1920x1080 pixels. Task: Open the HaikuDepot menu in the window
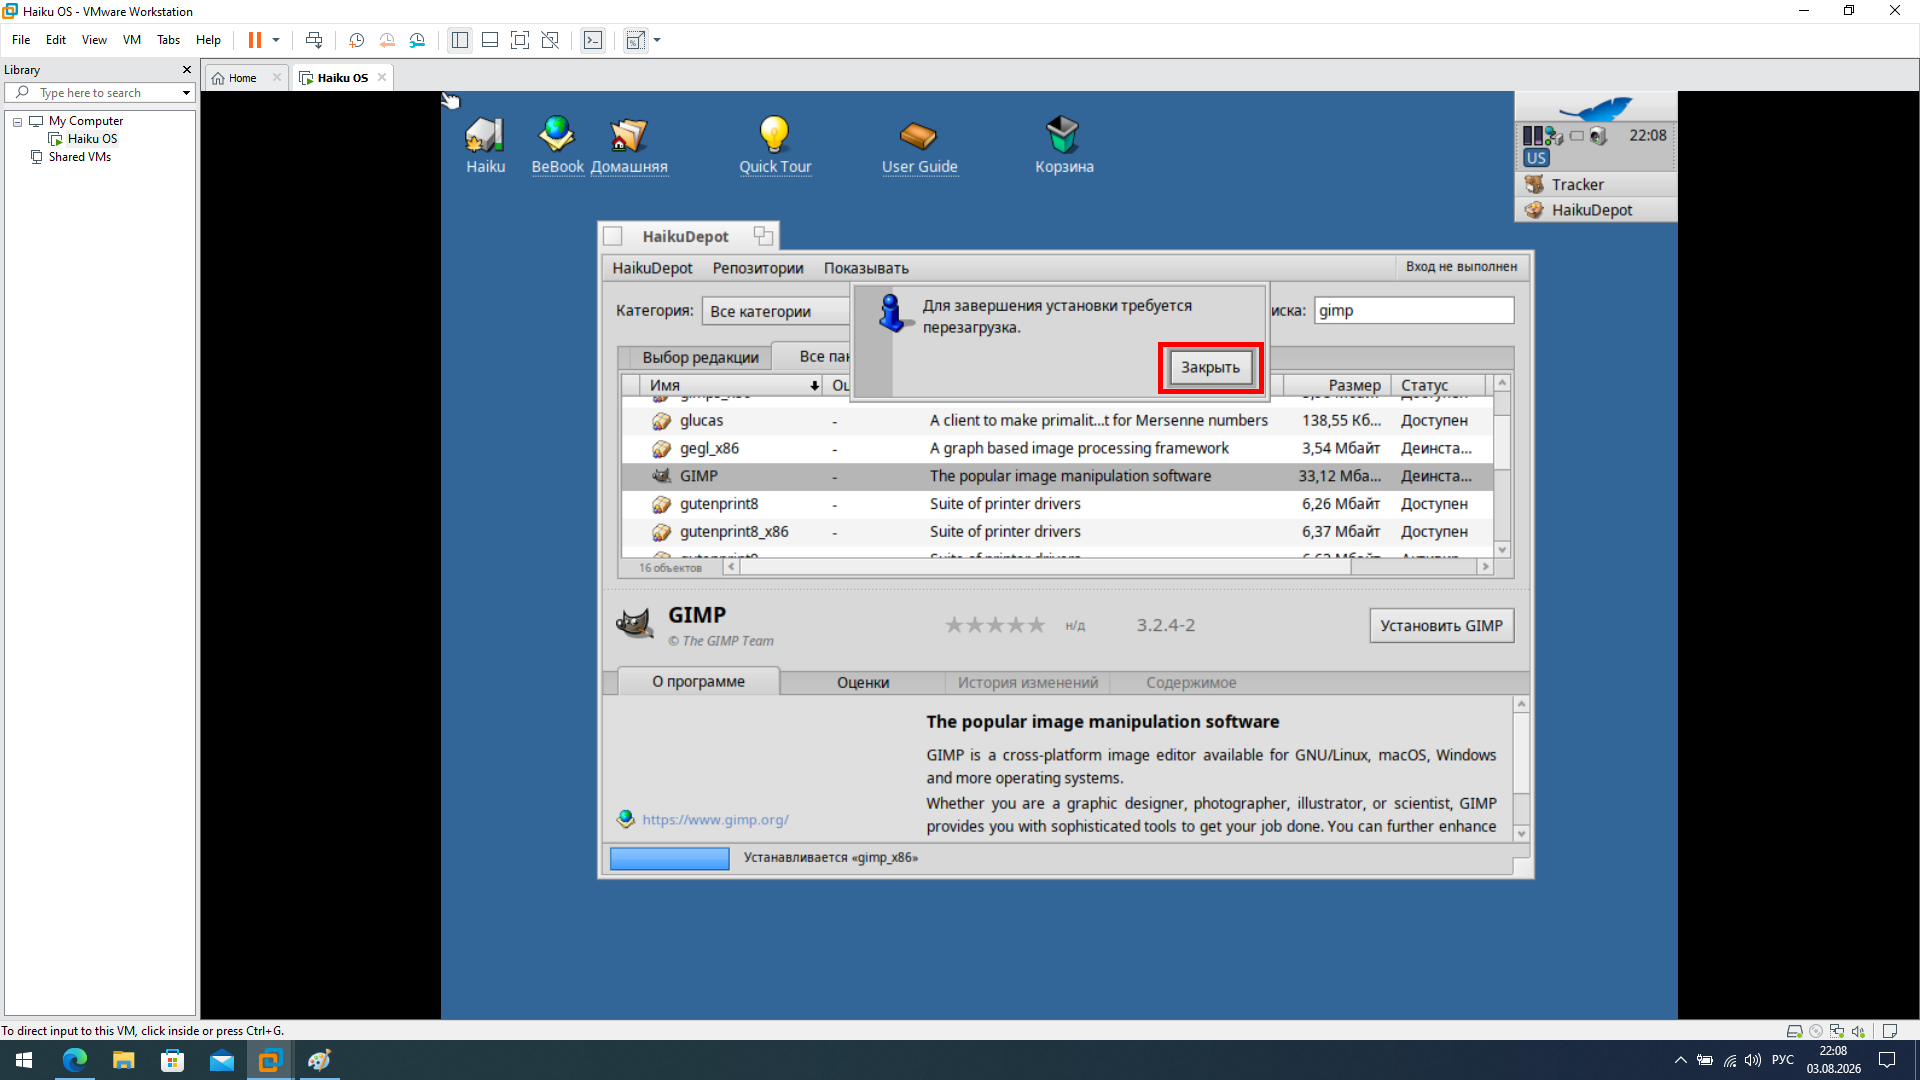click(x=652, y=268)
